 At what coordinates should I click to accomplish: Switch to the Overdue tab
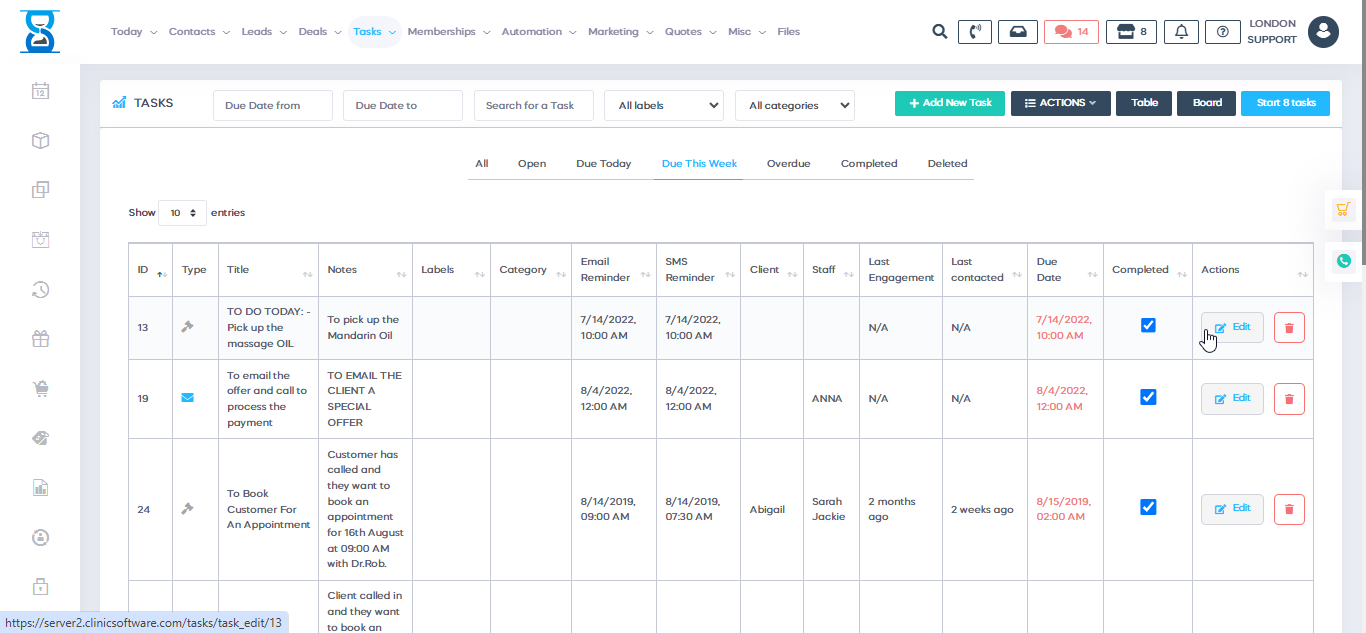[788, 164]
